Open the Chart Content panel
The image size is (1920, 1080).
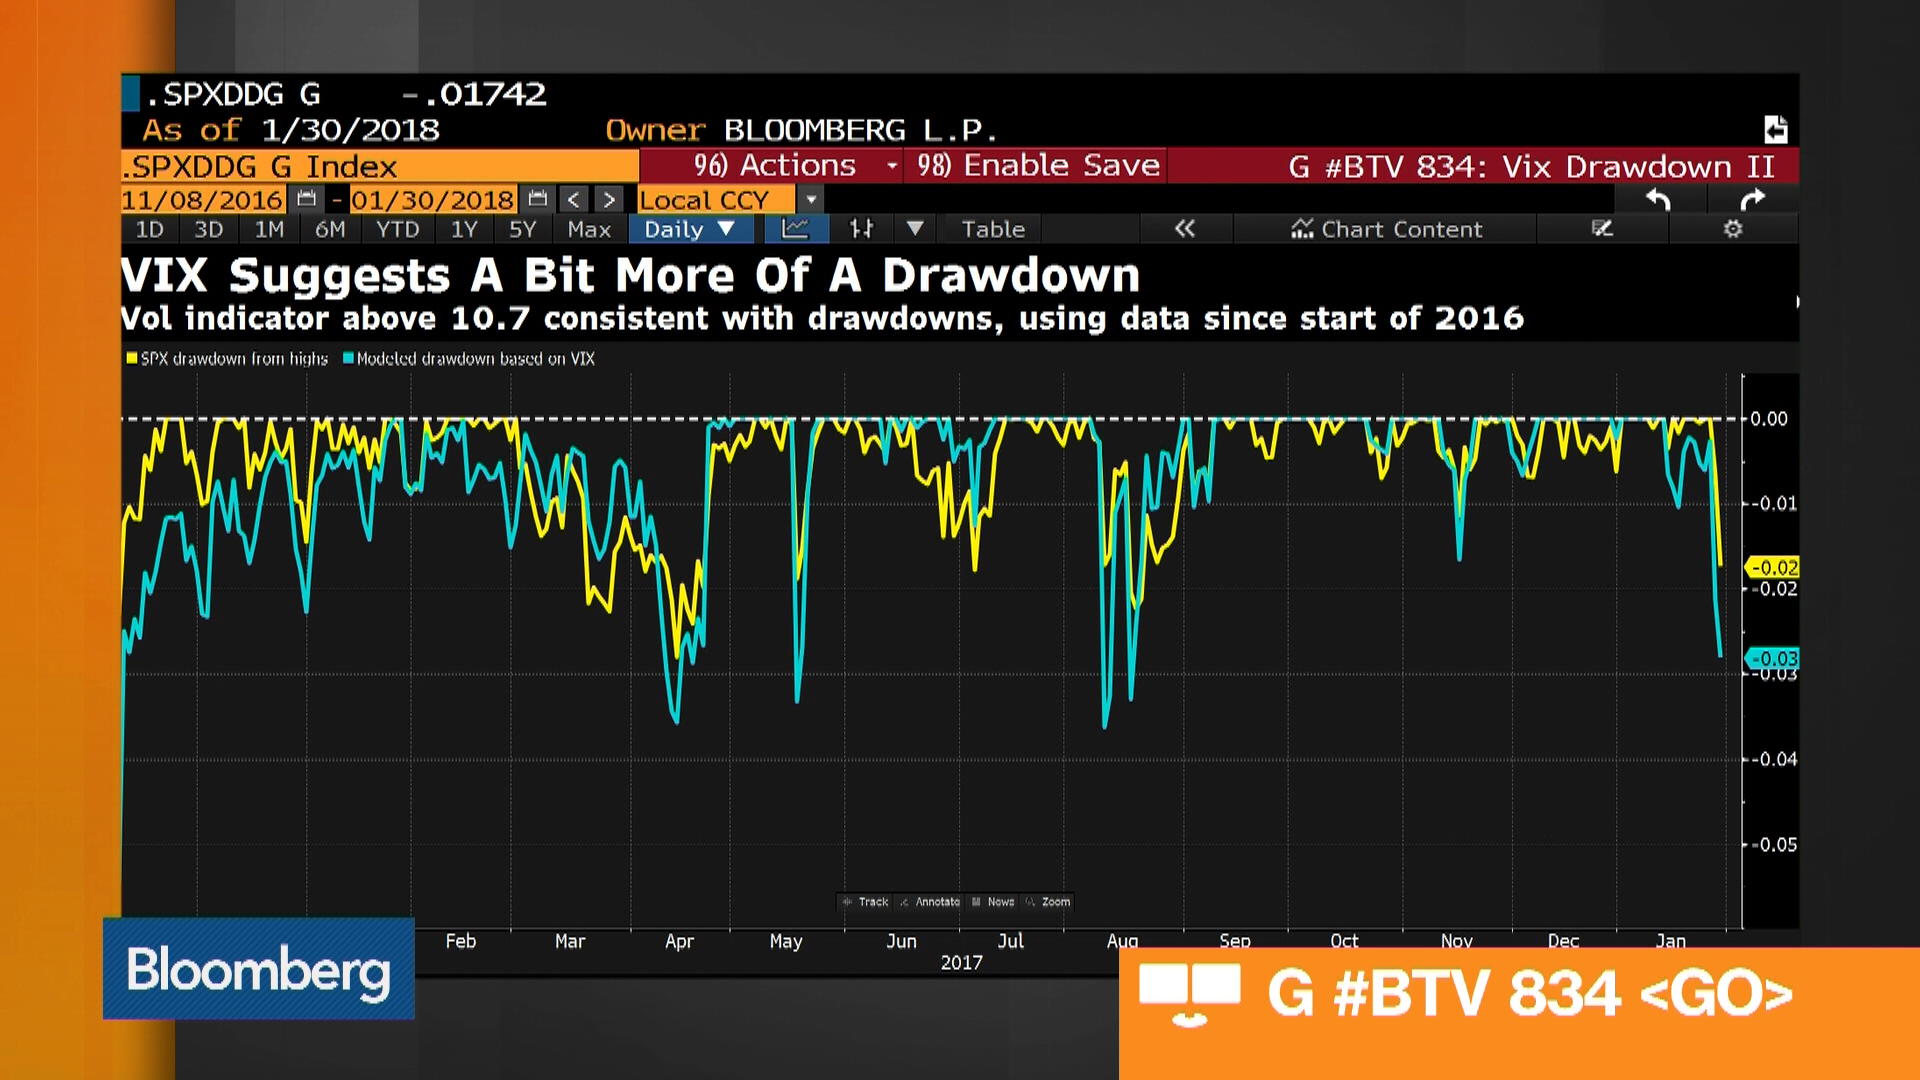pyautogui.click(x=1388, y=228)
